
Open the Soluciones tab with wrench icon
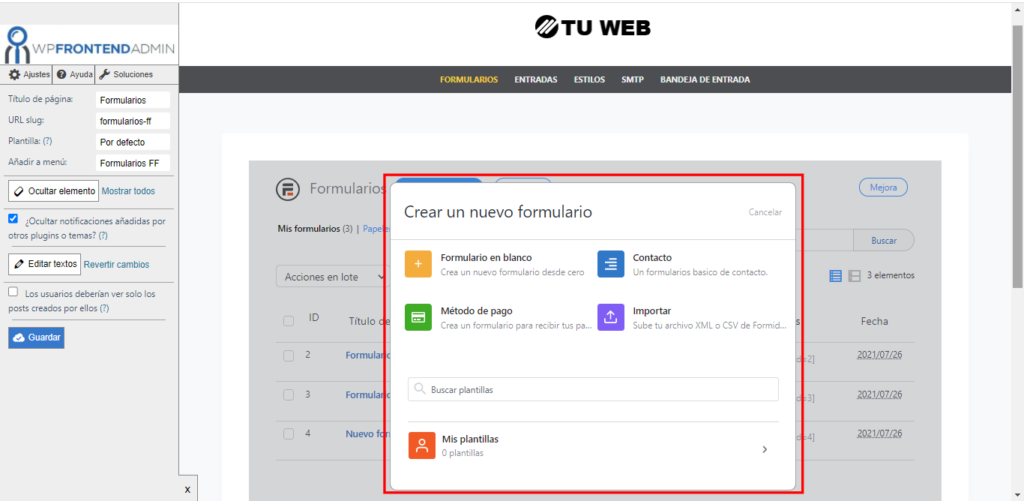(x=127, y=75)
